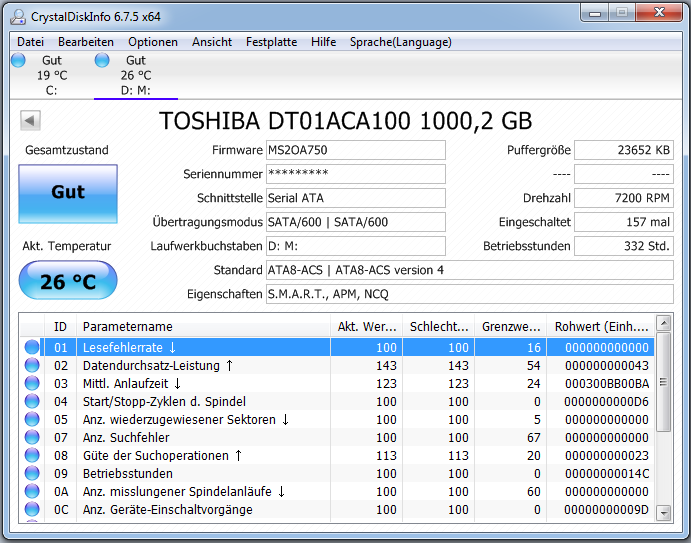Viewport: 691px width, 543px height.
Task: Click the Laufwerkbuchstaben field D: M:
Action: tap(356, 246)
